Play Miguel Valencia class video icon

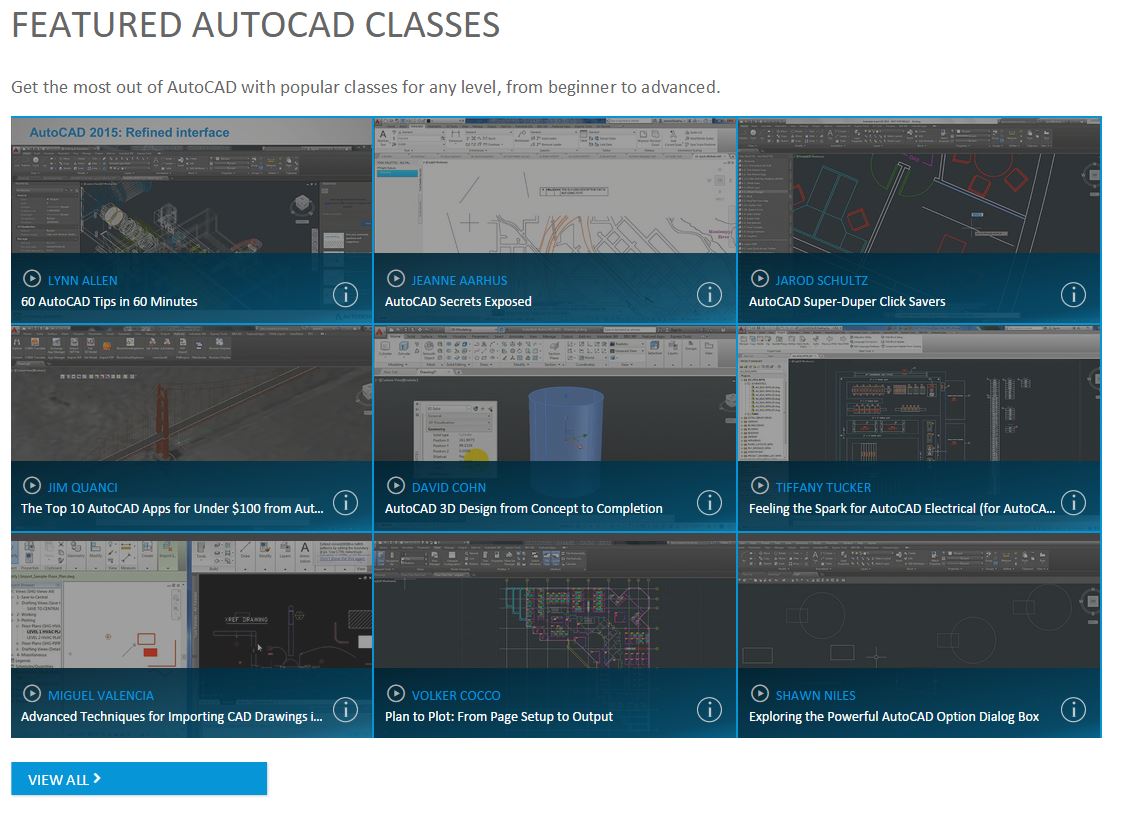[32, 693]
